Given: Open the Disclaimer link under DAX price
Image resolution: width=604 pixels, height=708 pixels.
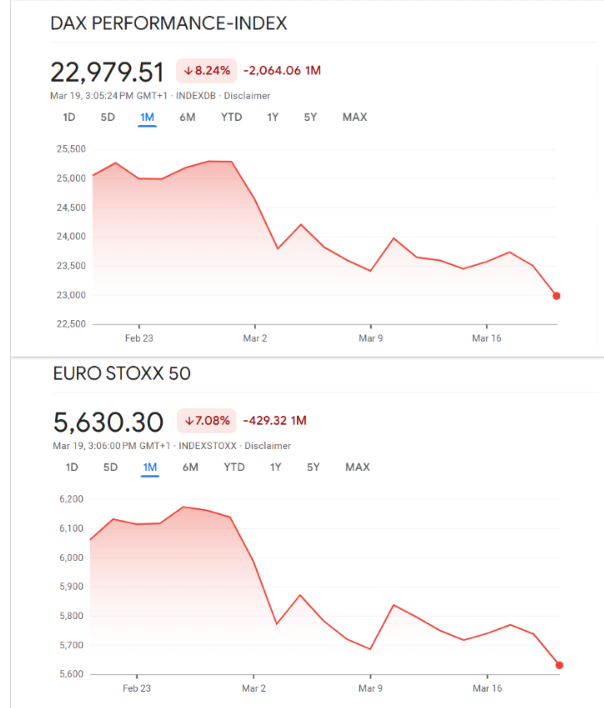Looking at the screenshot, I should point(247,96).
